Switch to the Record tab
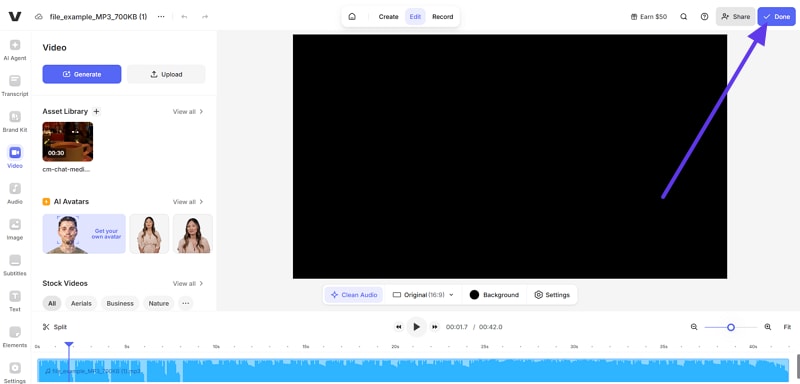 pos(442,17)
